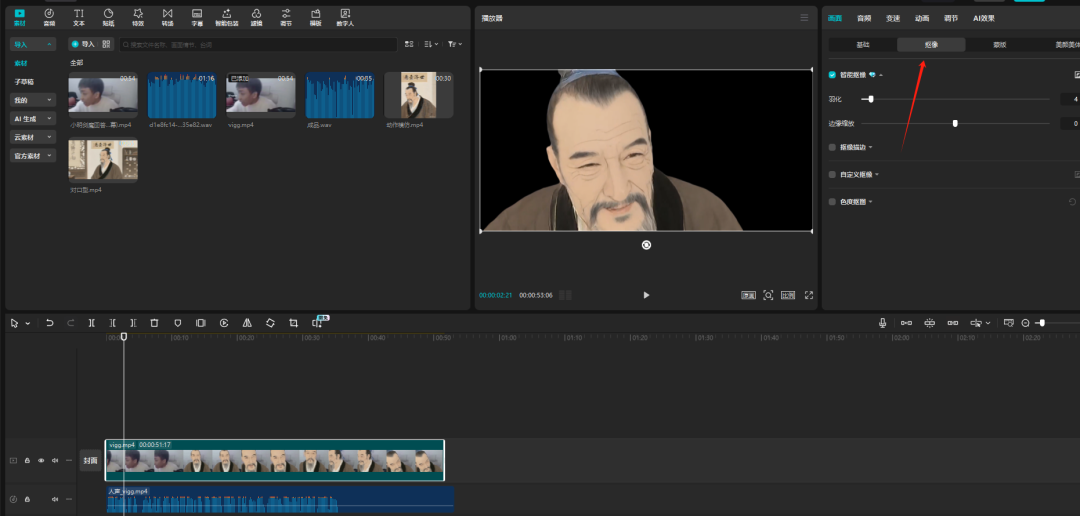
Task: Expand the 官方素材 sidebar dropdown
Action: [x=32, y=156]
